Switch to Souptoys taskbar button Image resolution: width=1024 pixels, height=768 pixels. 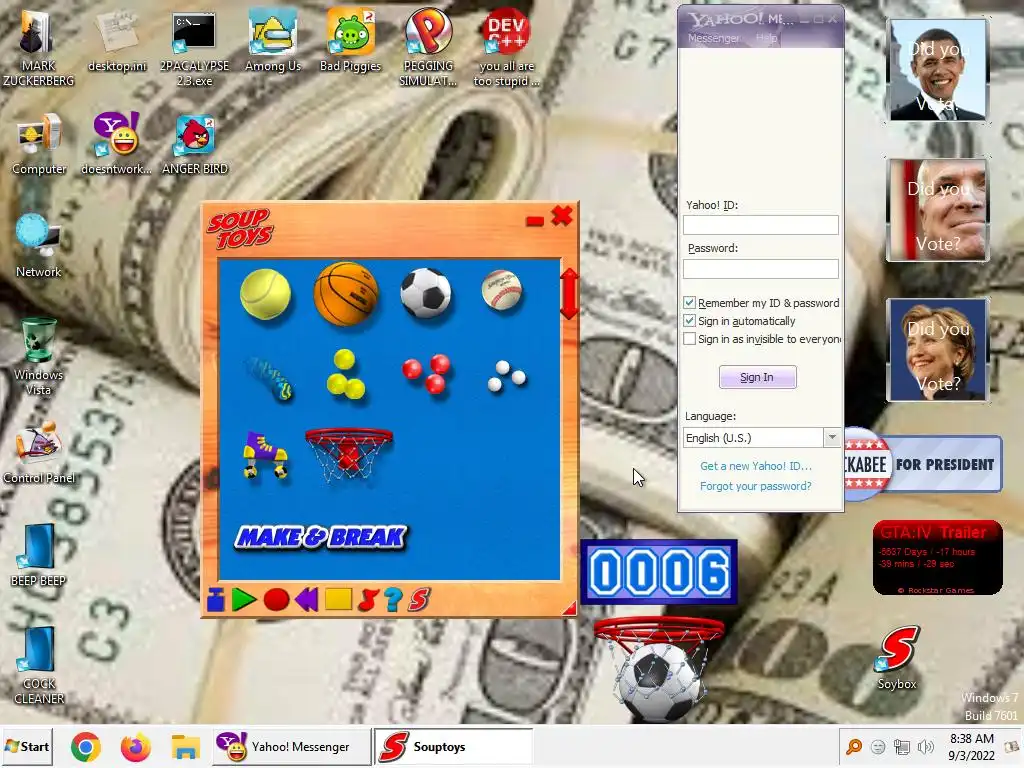click(454, 746)
